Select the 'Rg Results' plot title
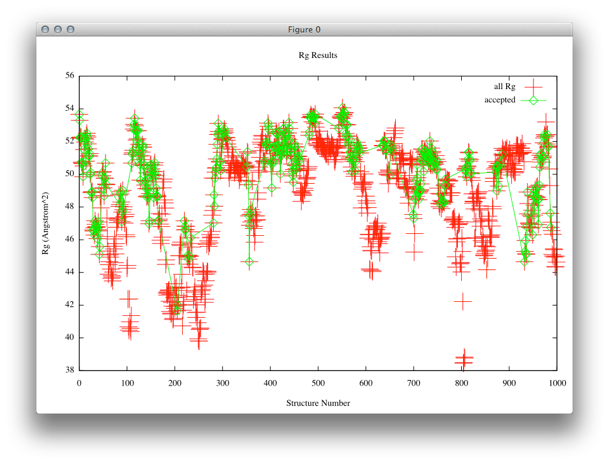 pos(318,55)
